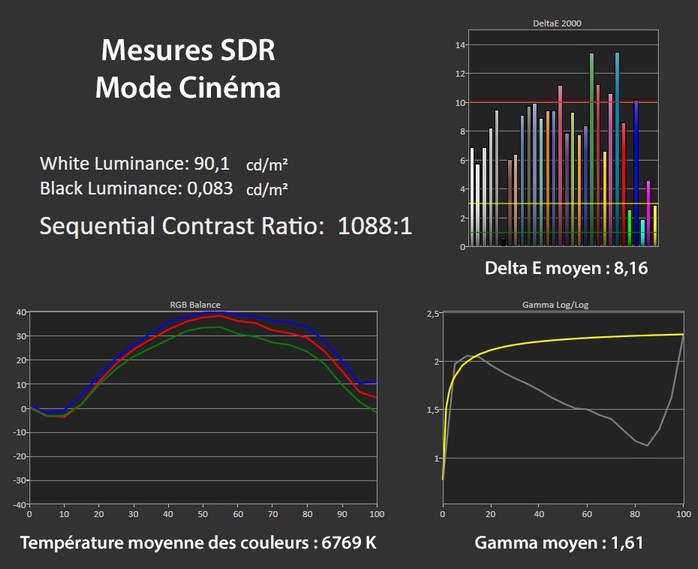Click the blue bar in DeltaE chart
Viewport: 698px width, 569px height.
click(x=636, y=173)
